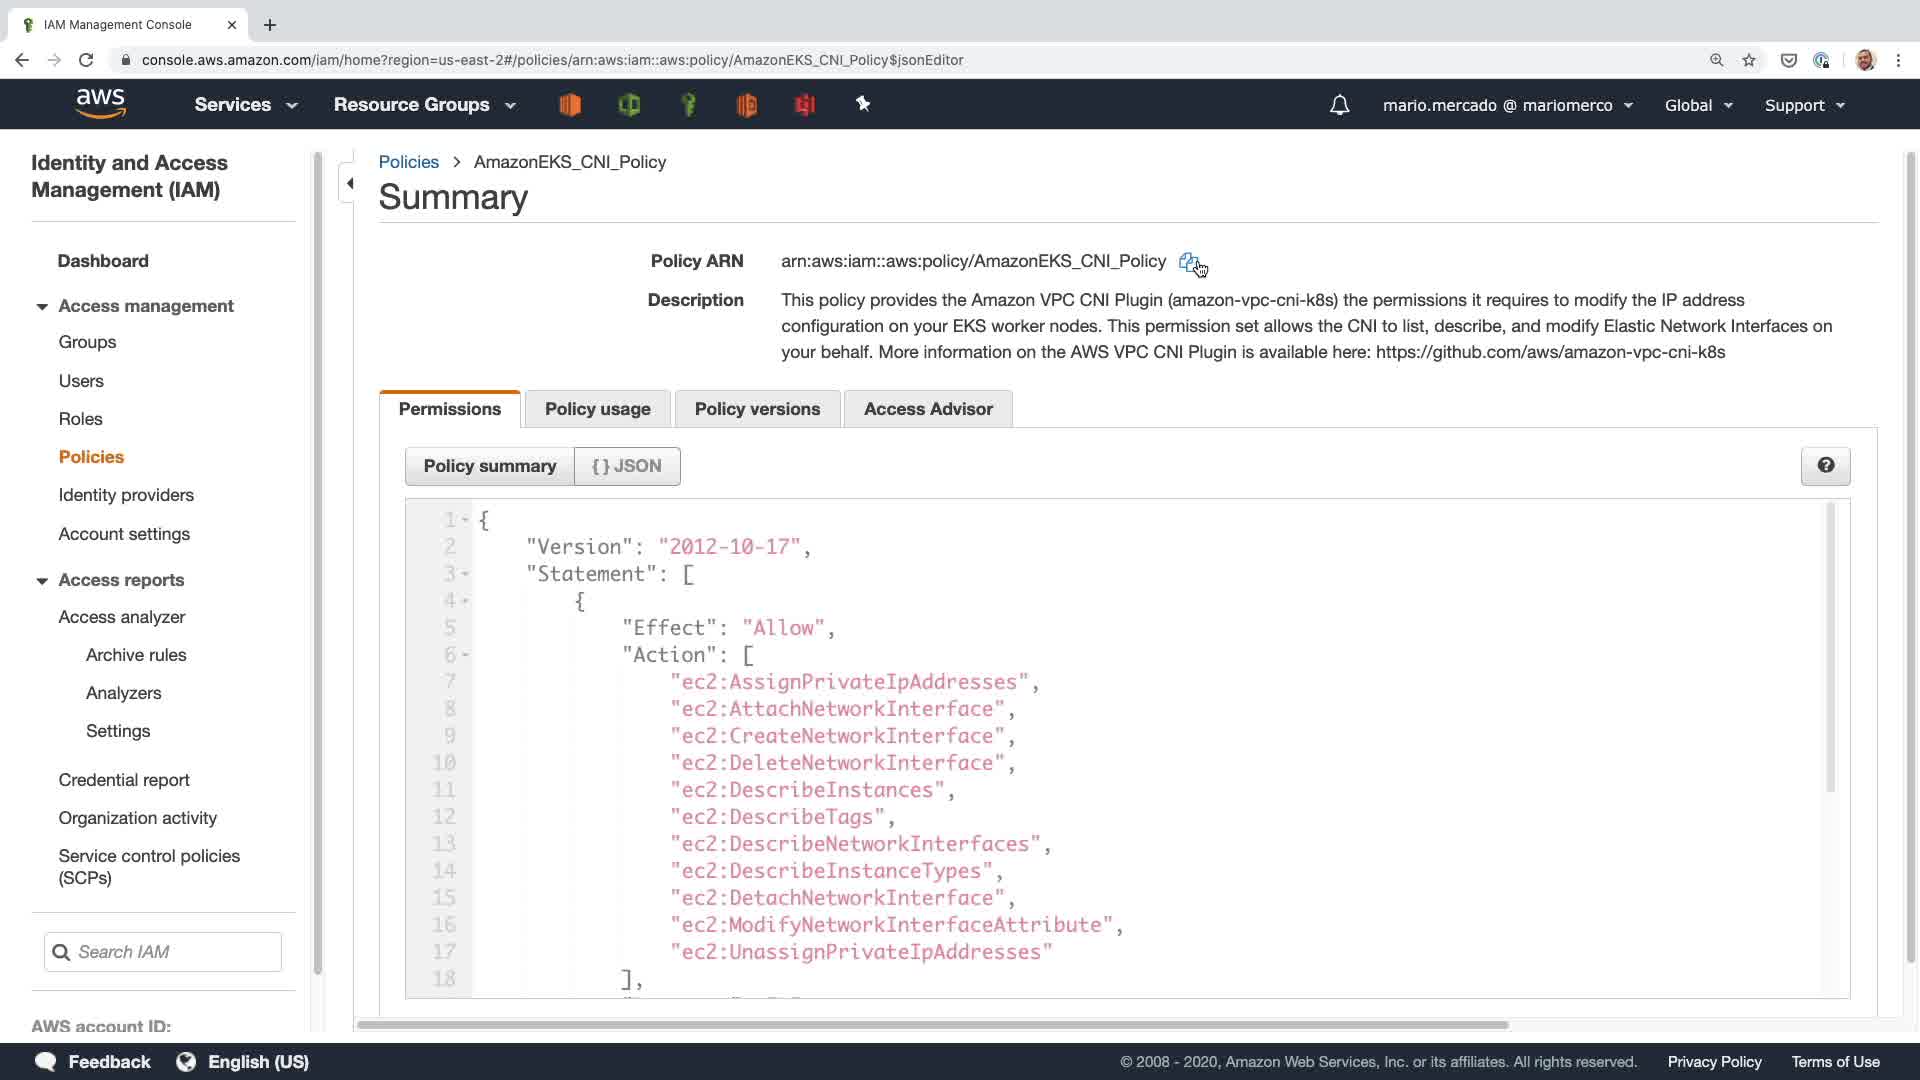Click the red service shortcut icon
1920x1080 pixels.
[805, 104]
